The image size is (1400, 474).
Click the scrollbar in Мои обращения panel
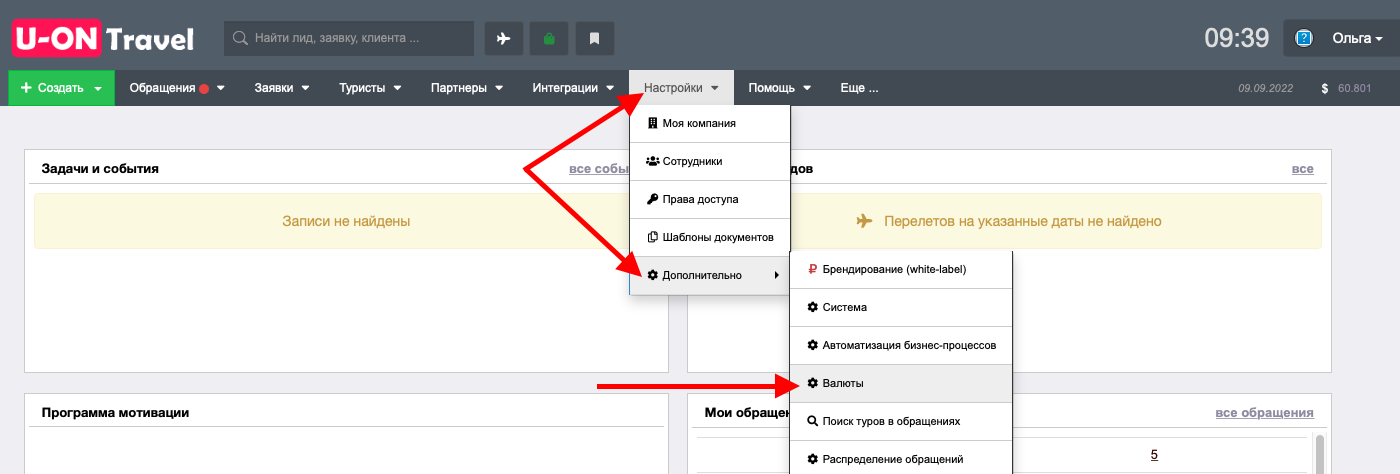point(1322,454)
